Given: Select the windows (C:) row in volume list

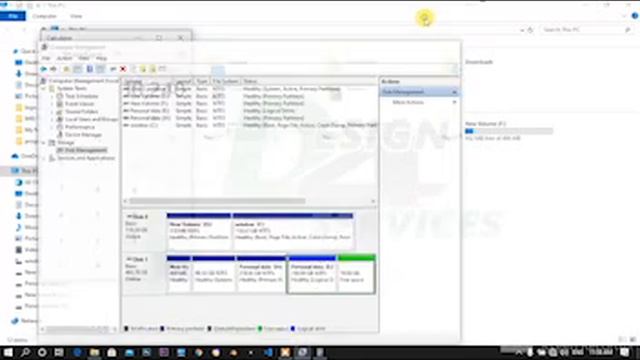Looking at the screenshot, I should pyautogui.click(x=250, y=125).
